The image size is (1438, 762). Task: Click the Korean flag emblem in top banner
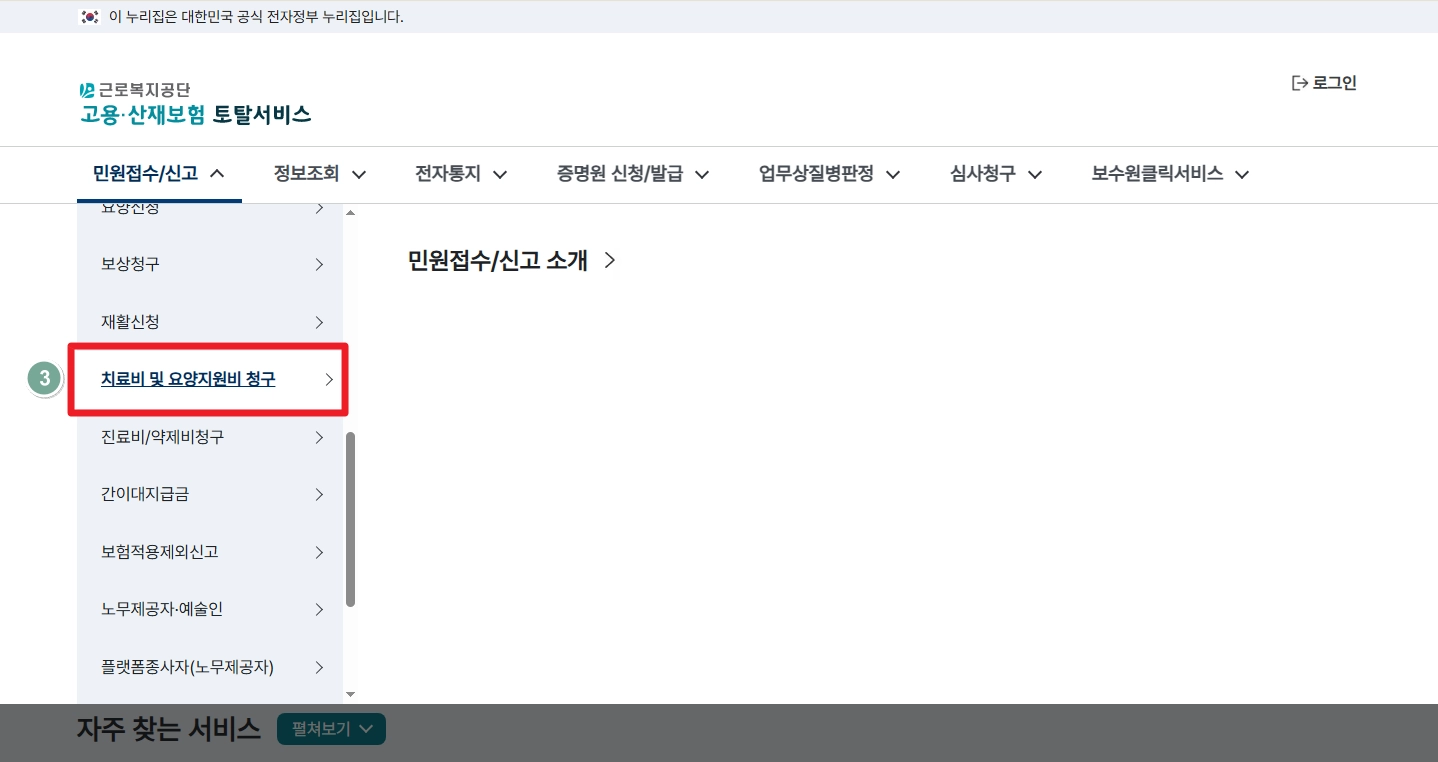[91, 16]
